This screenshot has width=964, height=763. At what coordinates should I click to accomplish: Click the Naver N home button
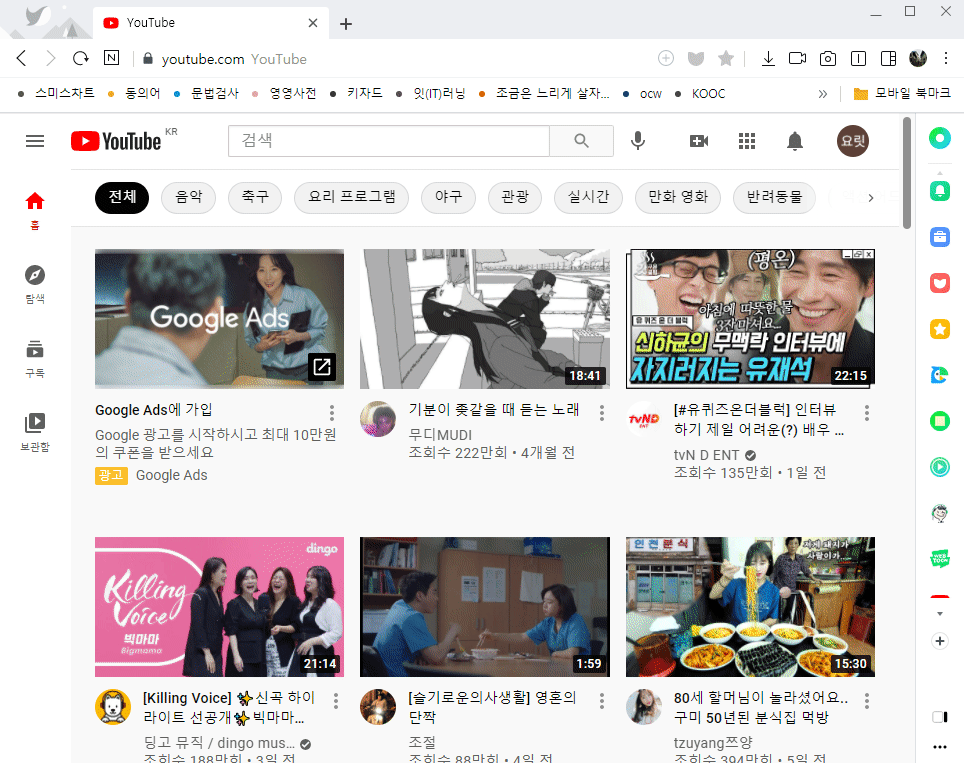(x=111, y=58)
